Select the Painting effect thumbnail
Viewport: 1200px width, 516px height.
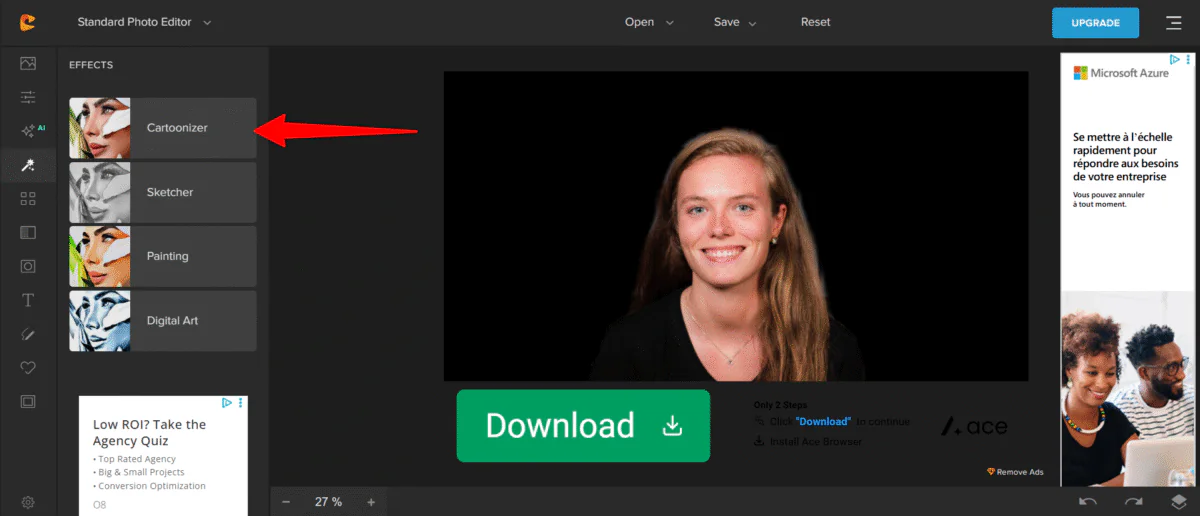[100, 256]
